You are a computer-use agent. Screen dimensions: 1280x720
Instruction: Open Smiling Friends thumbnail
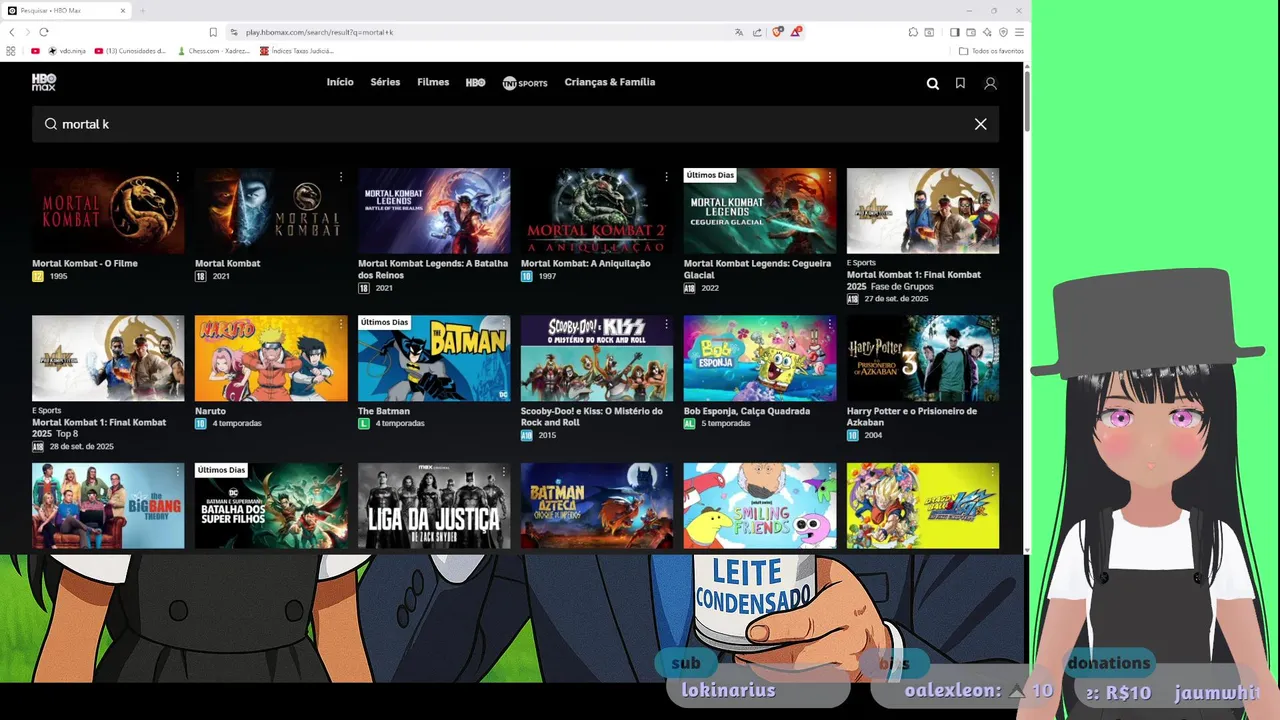[x=760, y=506]
